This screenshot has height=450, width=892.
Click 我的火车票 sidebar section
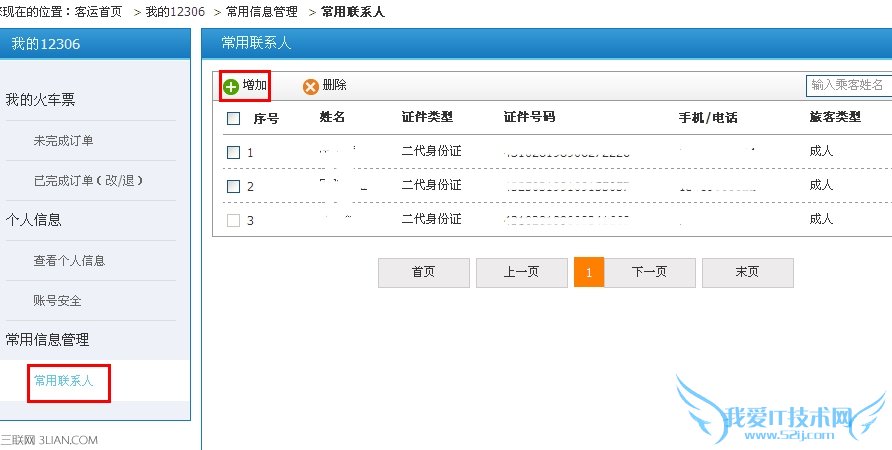click(40, 100)
